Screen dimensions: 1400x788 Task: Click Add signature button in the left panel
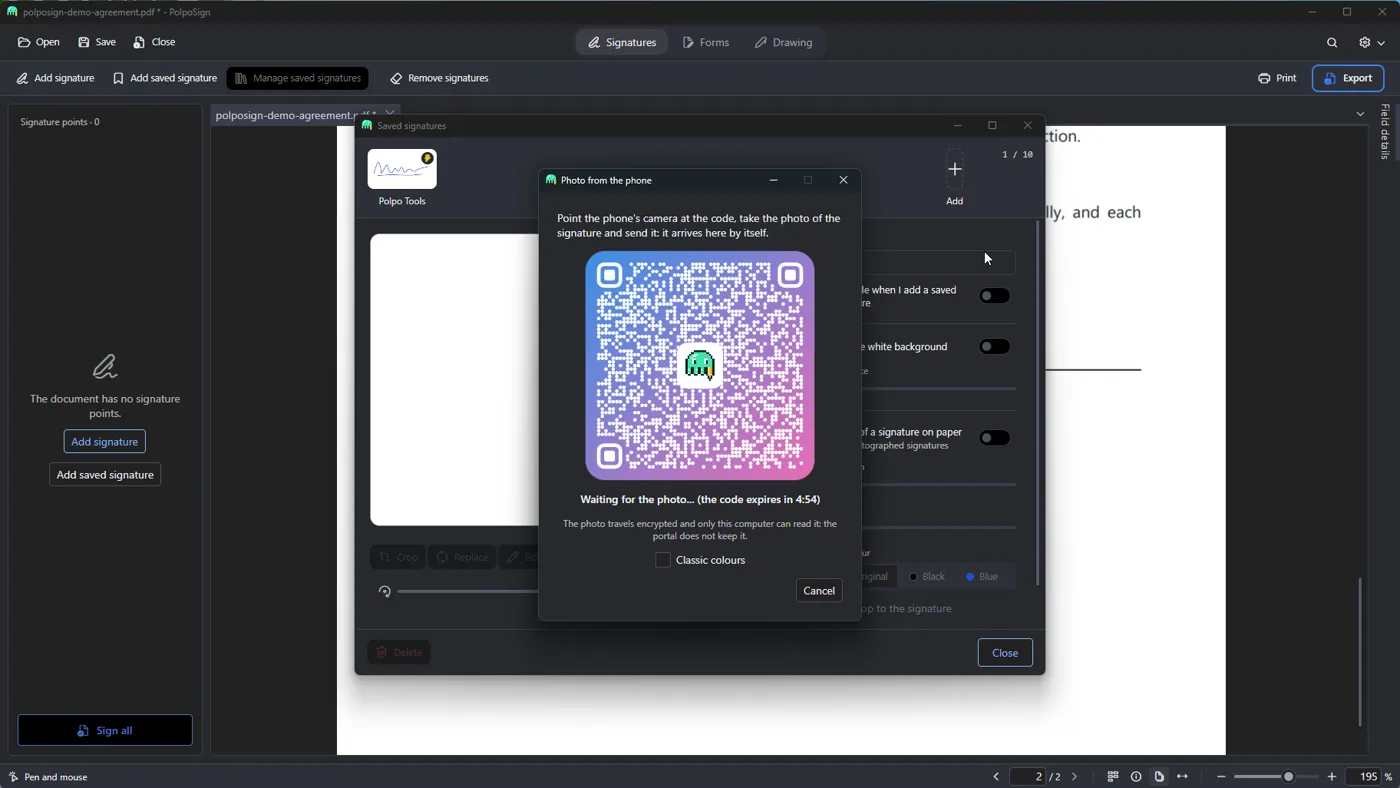click(x=105, y=442)
